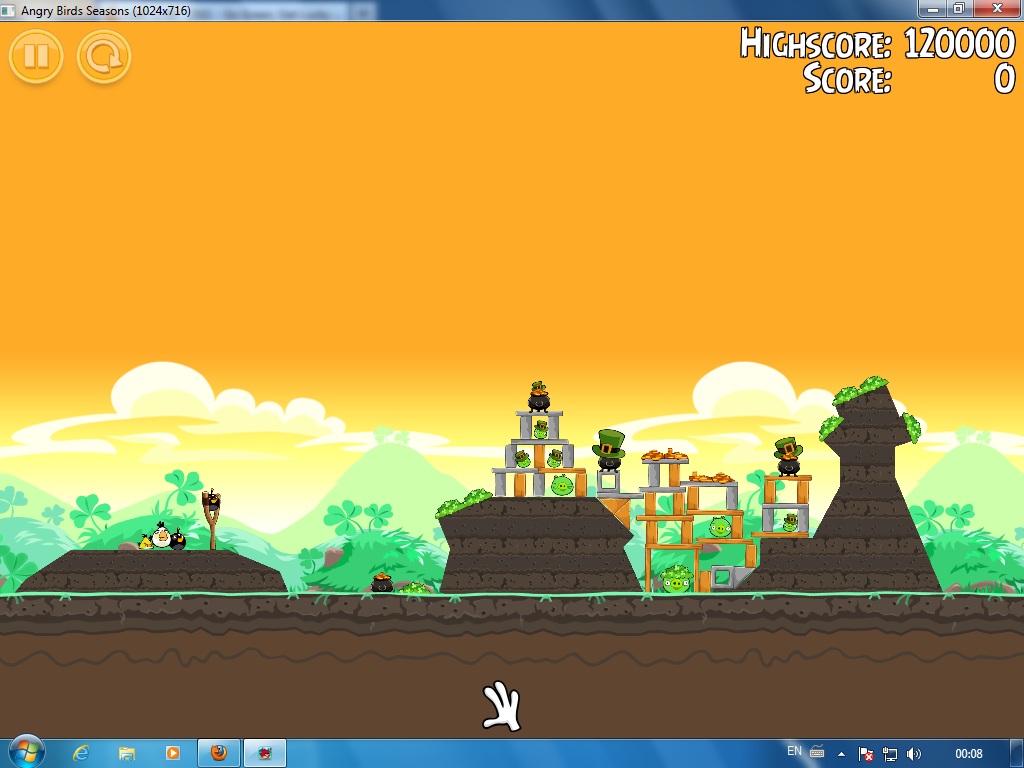Open Windows Explorer folder on the taskbar

(127, 752)
